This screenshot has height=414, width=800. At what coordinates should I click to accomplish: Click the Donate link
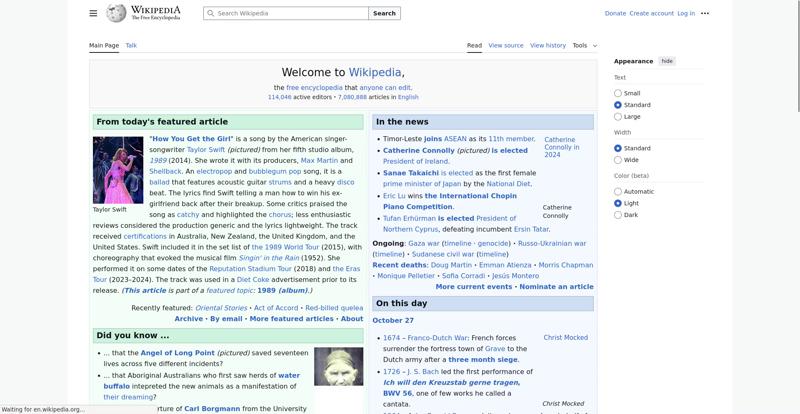(615, 13)
